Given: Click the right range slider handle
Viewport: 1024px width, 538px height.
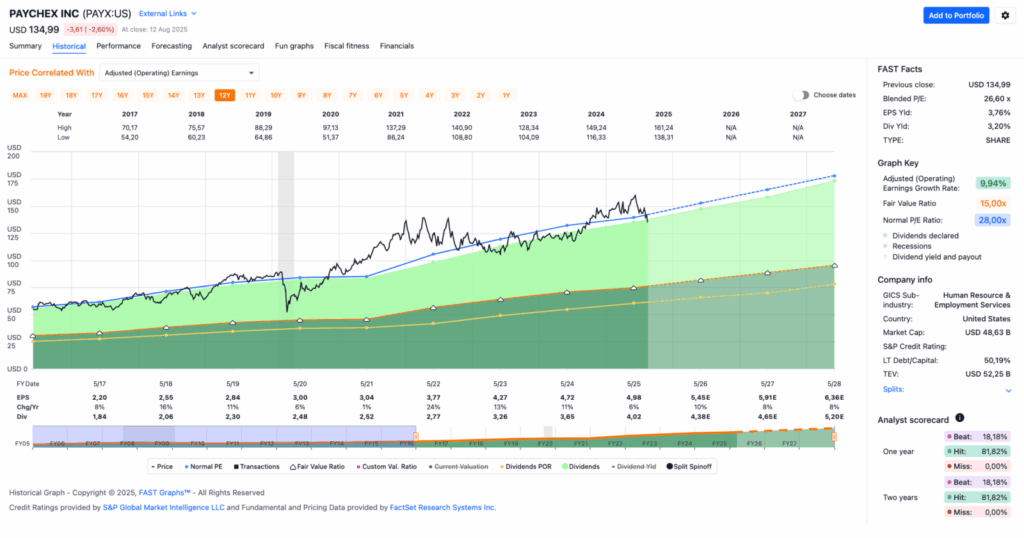Looking at the screenshot, I should tap(834, 436).
